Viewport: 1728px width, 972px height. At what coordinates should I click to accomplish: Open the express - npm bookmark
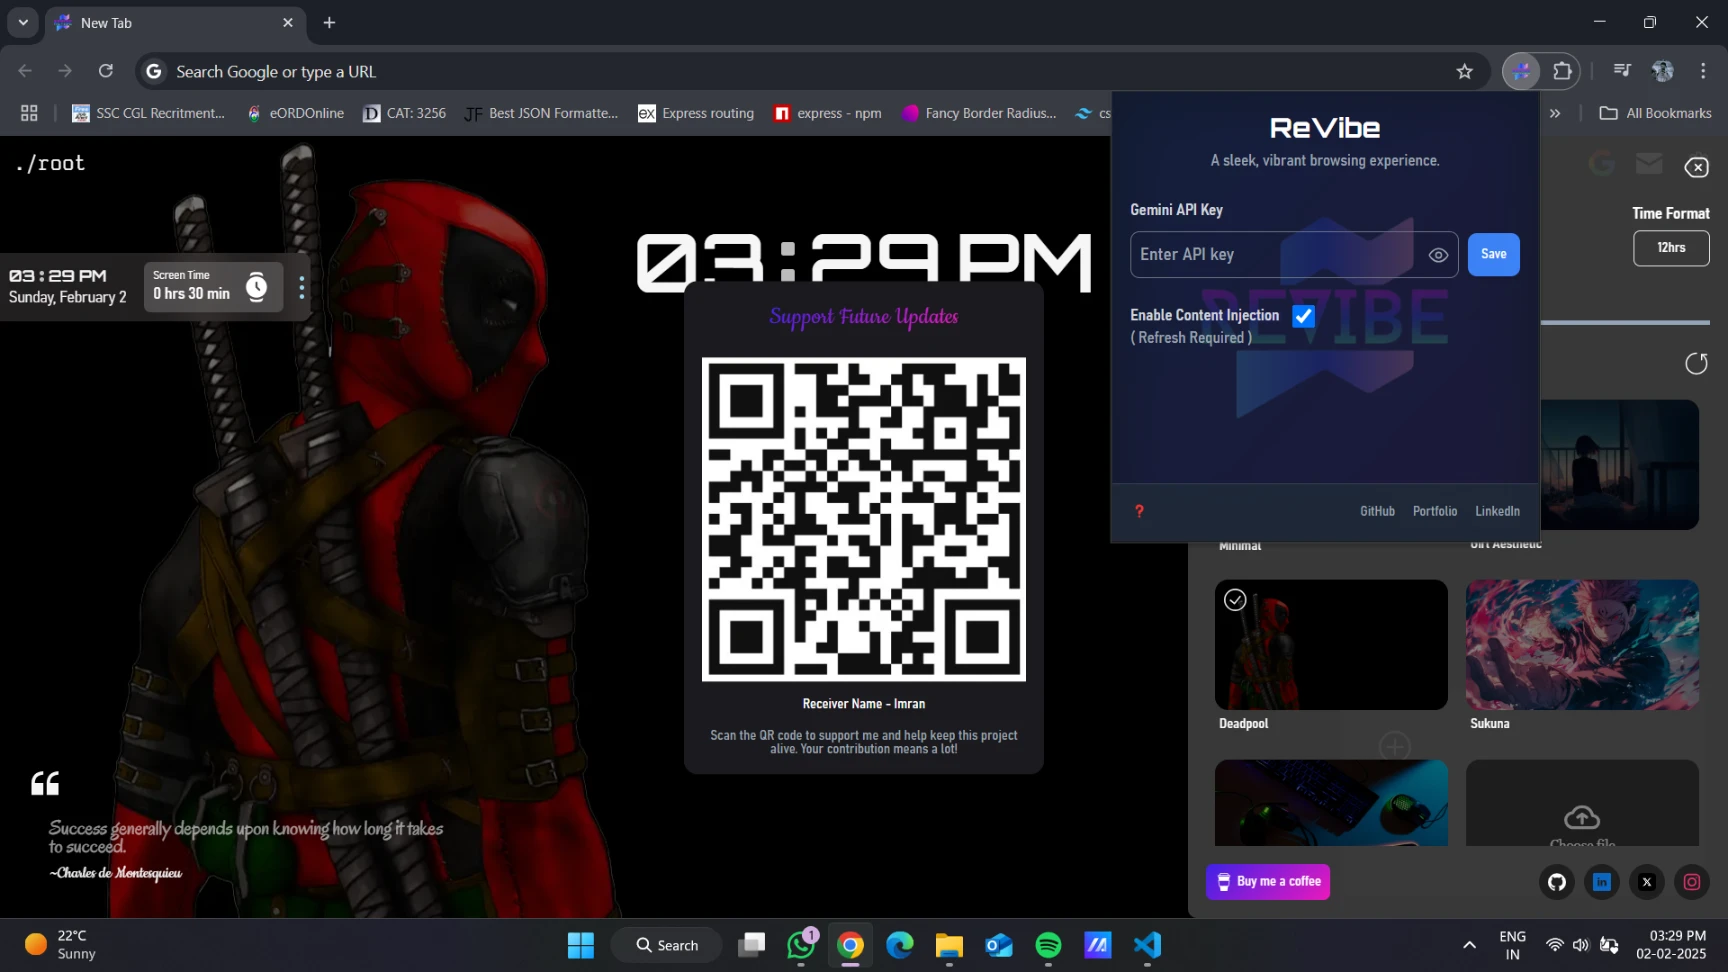point(828,113)
